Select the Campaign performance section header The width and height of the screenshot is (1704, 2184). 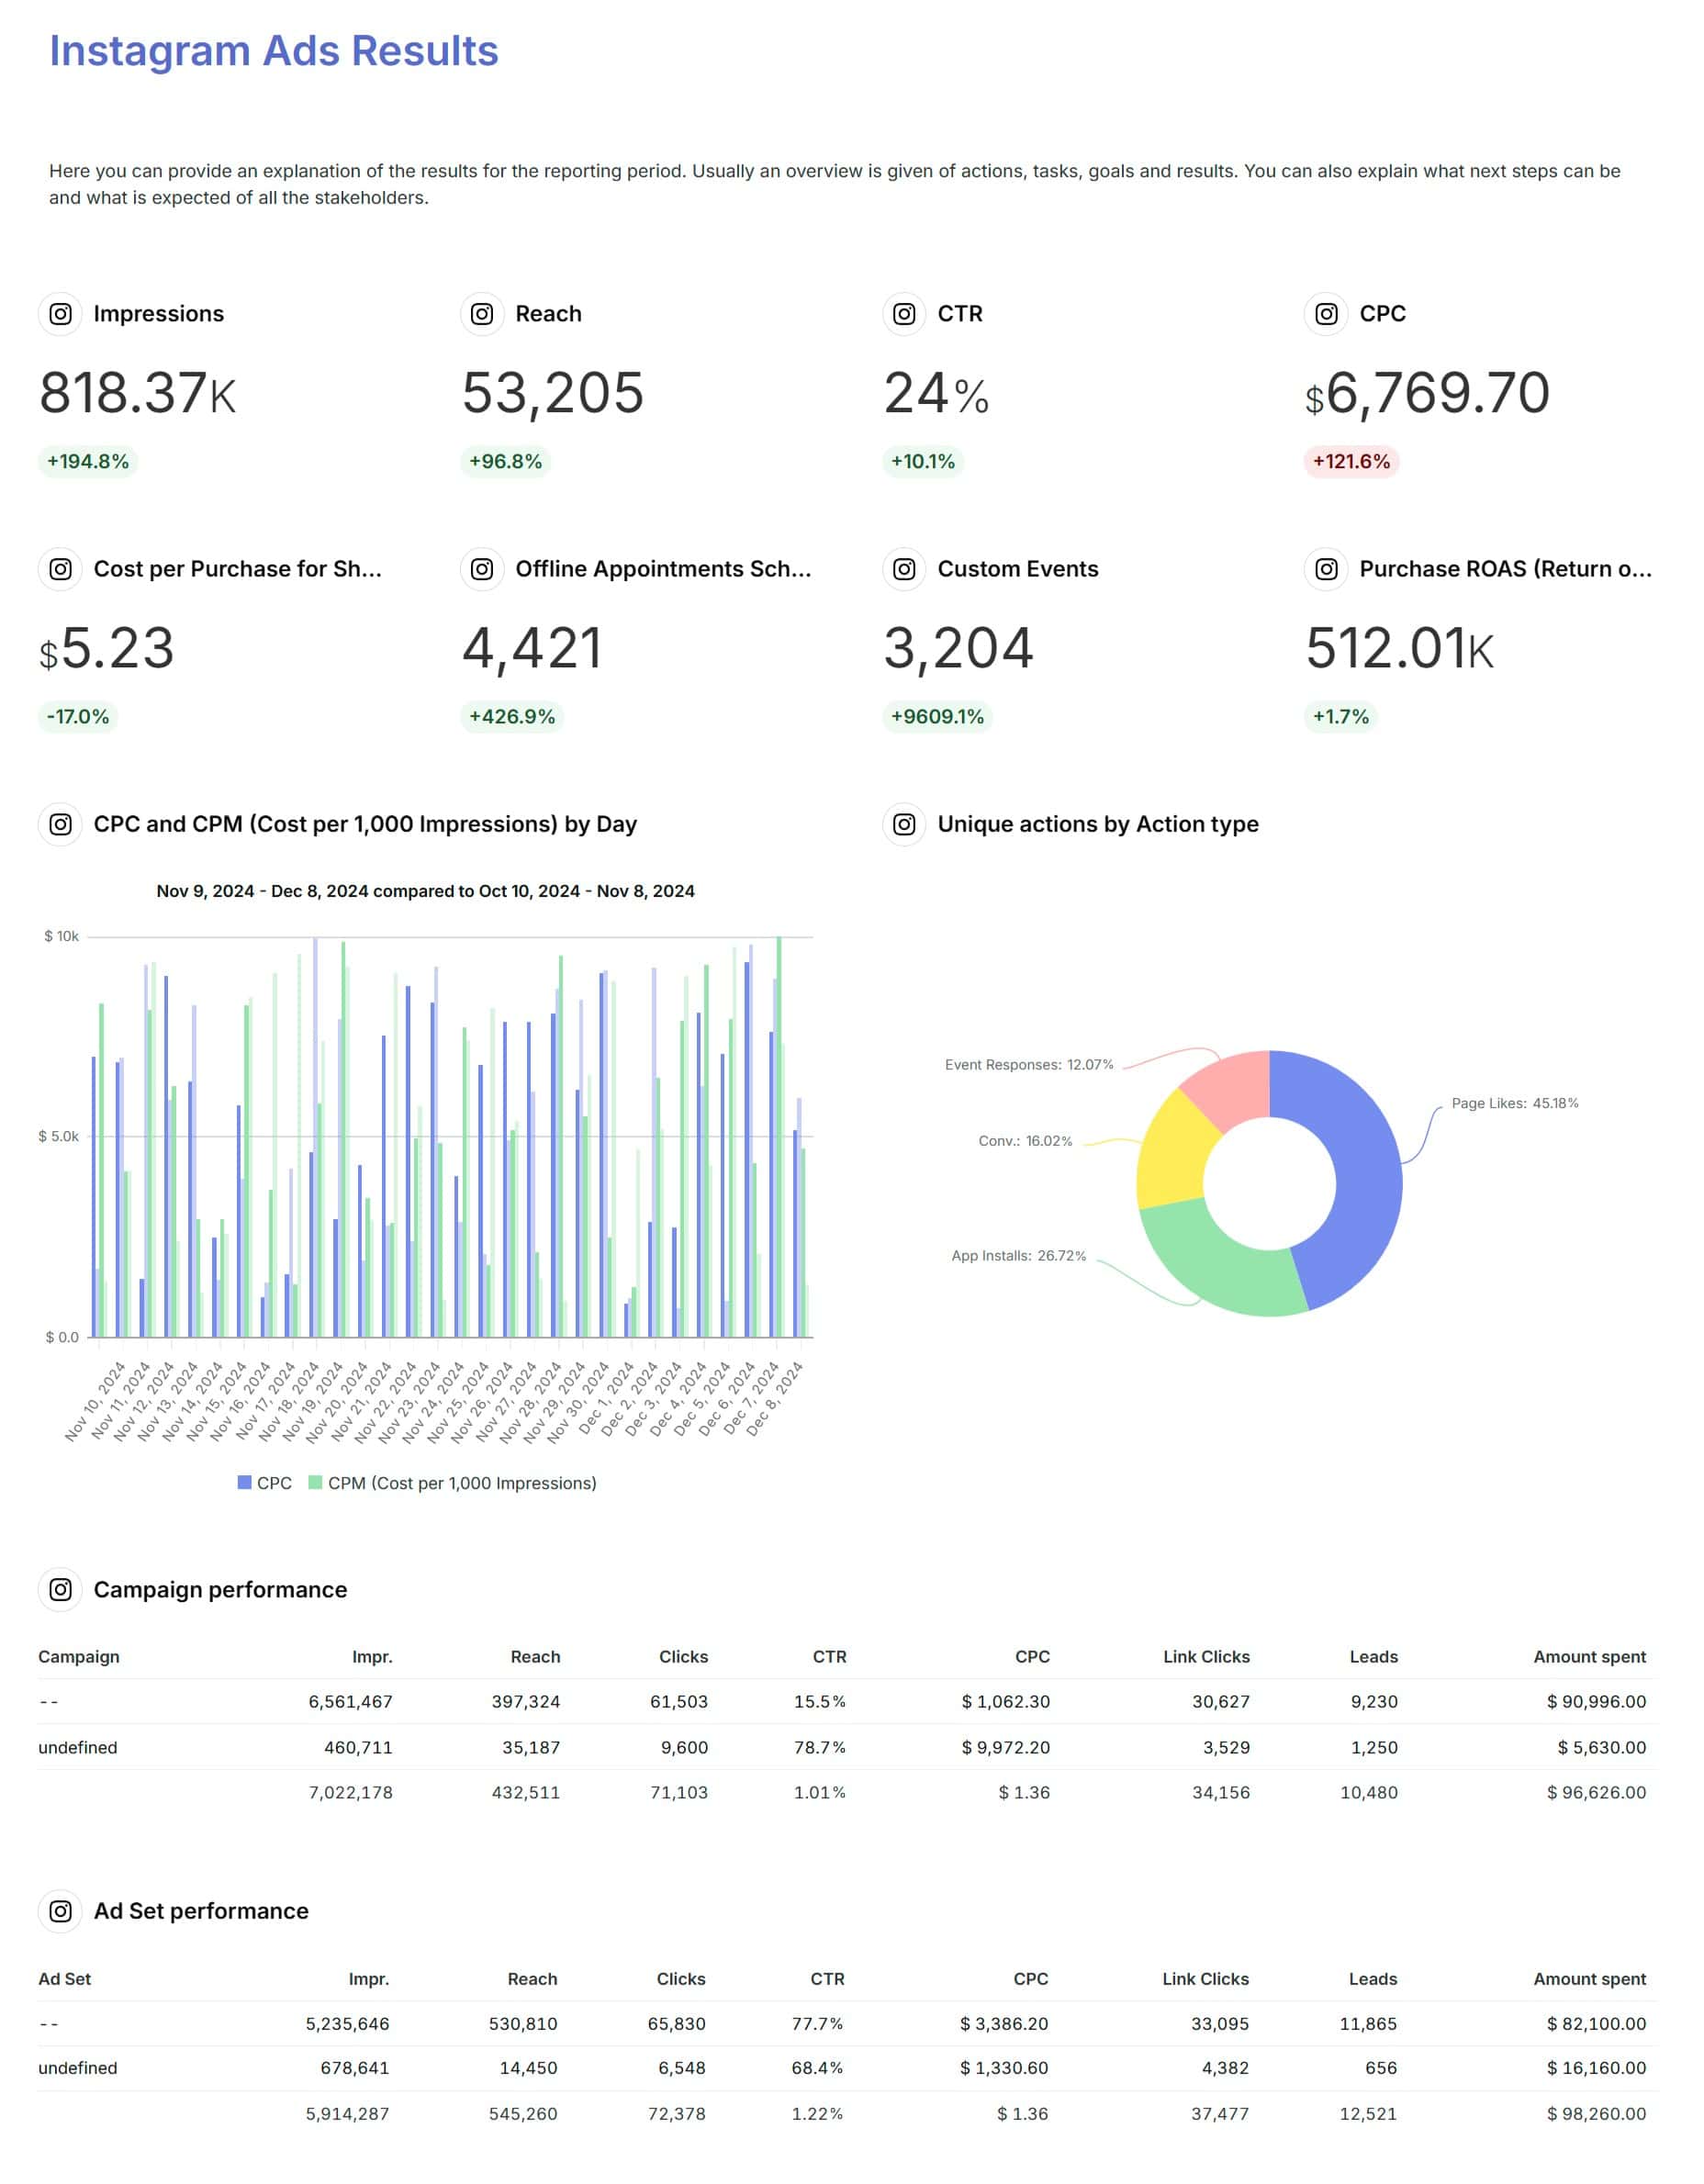tap(220, 1589)
